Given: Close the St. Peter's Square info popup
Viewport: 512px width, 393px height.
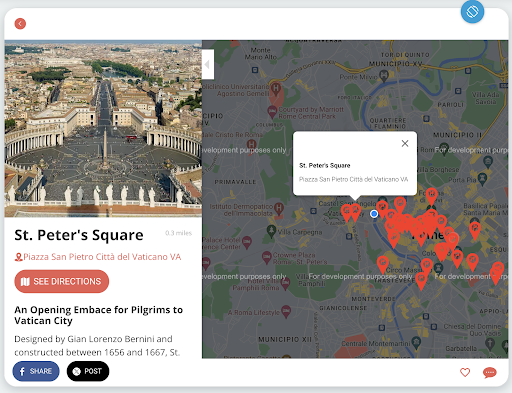Looking at the screenshot, I should click(x=405, y=143).
